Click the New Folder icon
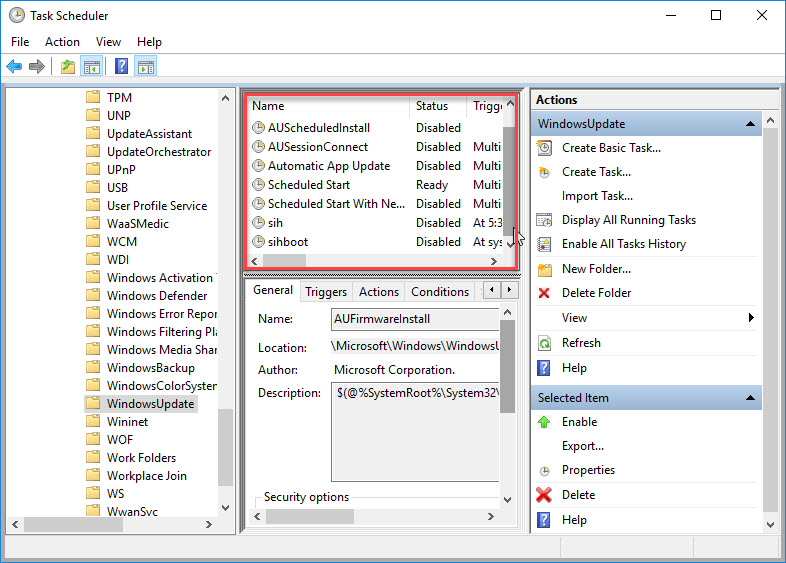786x563 pixels. pos(544,269)
